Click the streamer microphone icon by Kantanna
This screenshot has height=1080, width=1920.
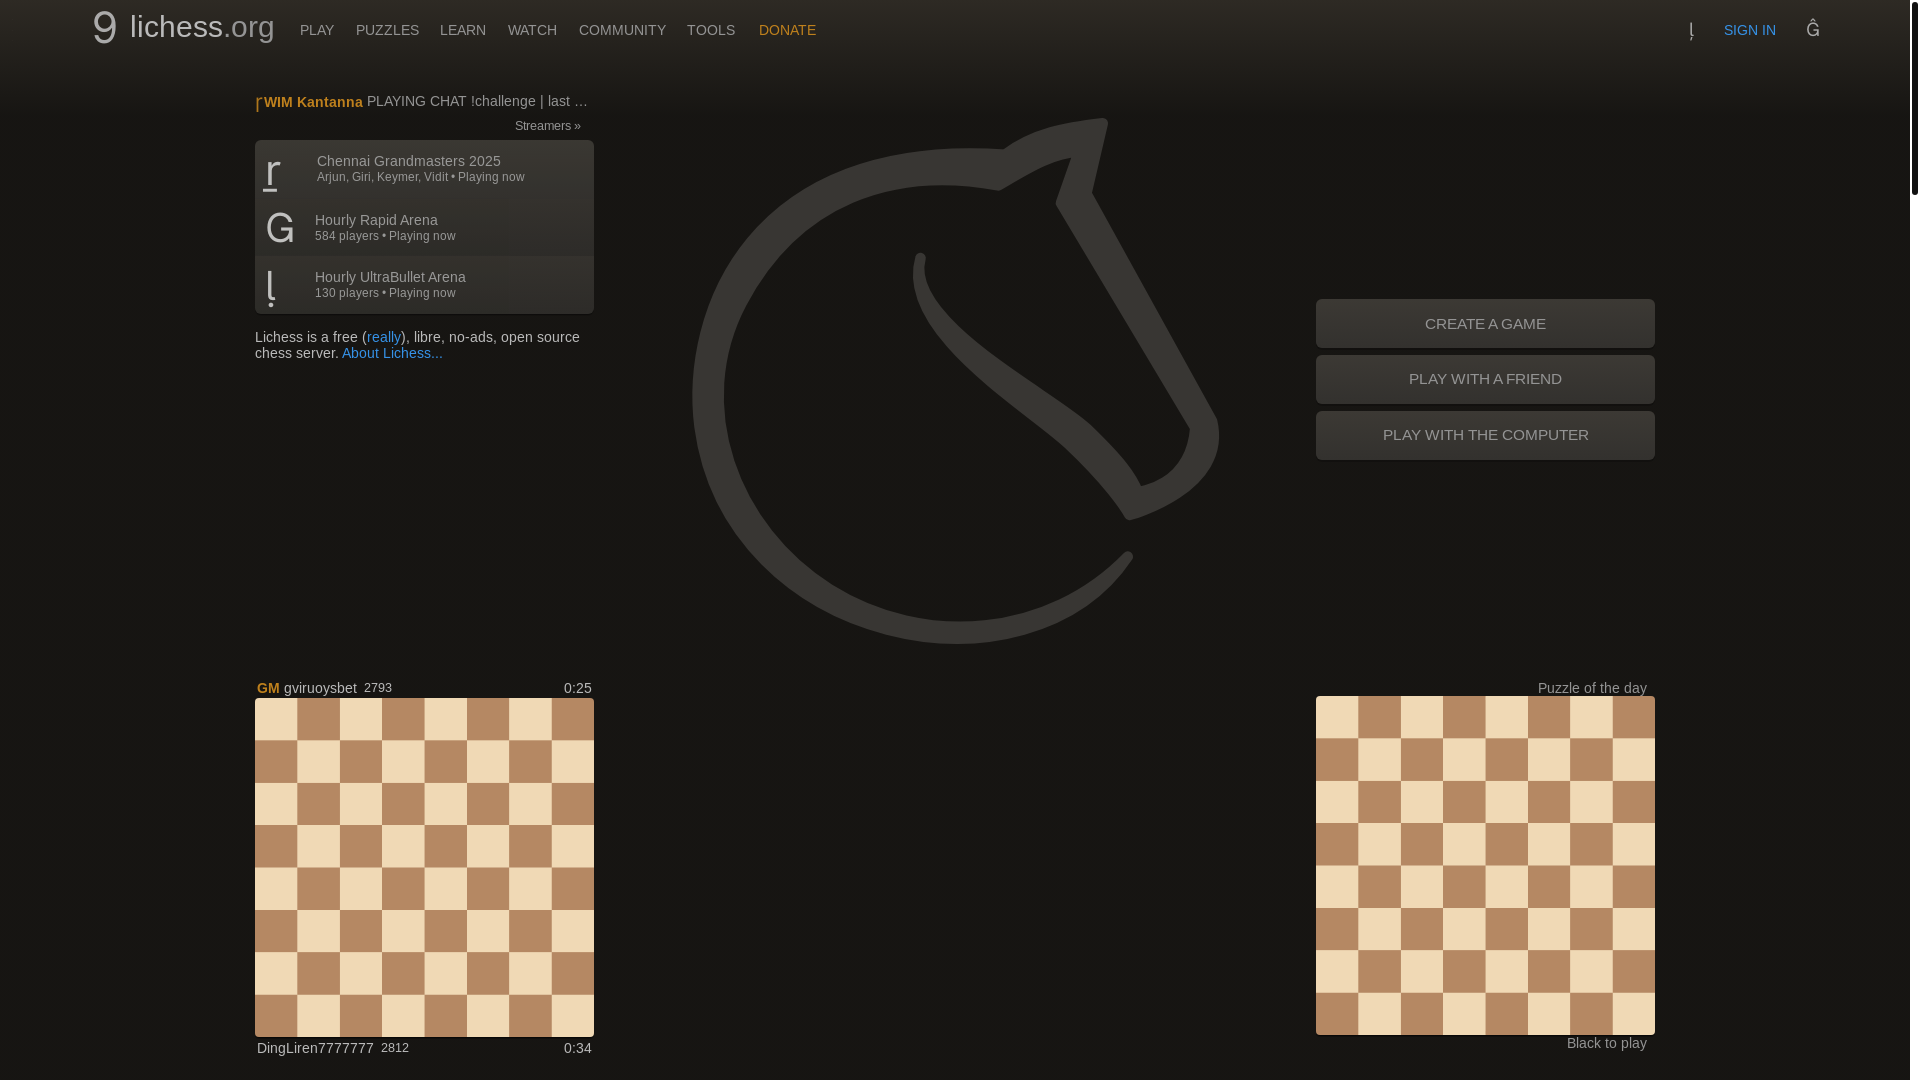click(x=259, y=103)
